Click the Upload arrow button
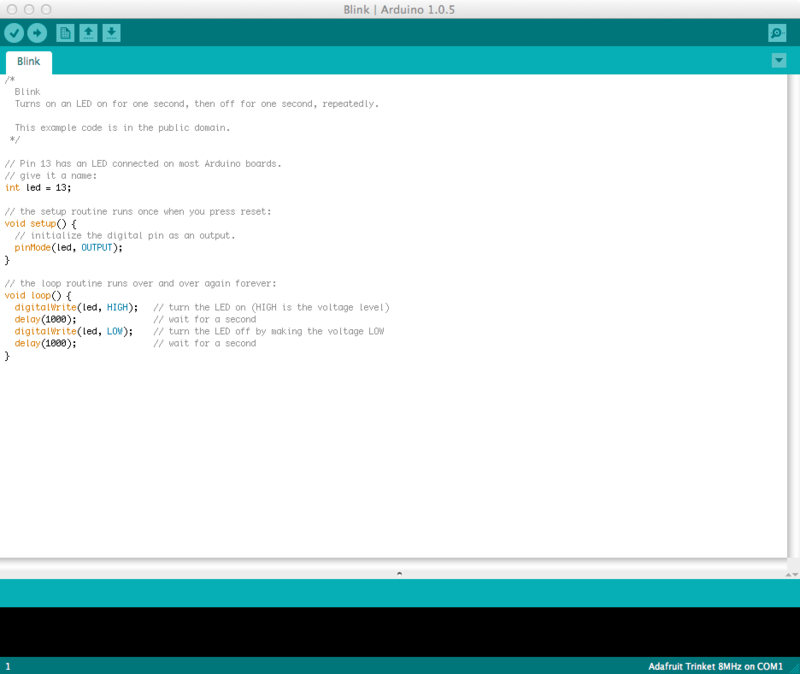 pos(37,34)
